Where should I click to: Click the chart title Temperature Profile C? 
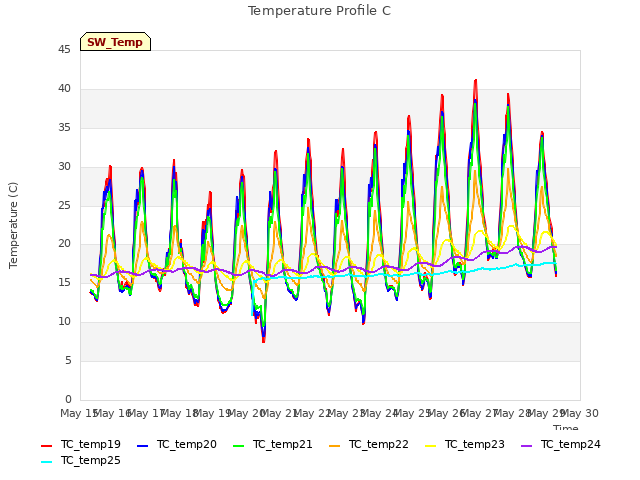320,11
